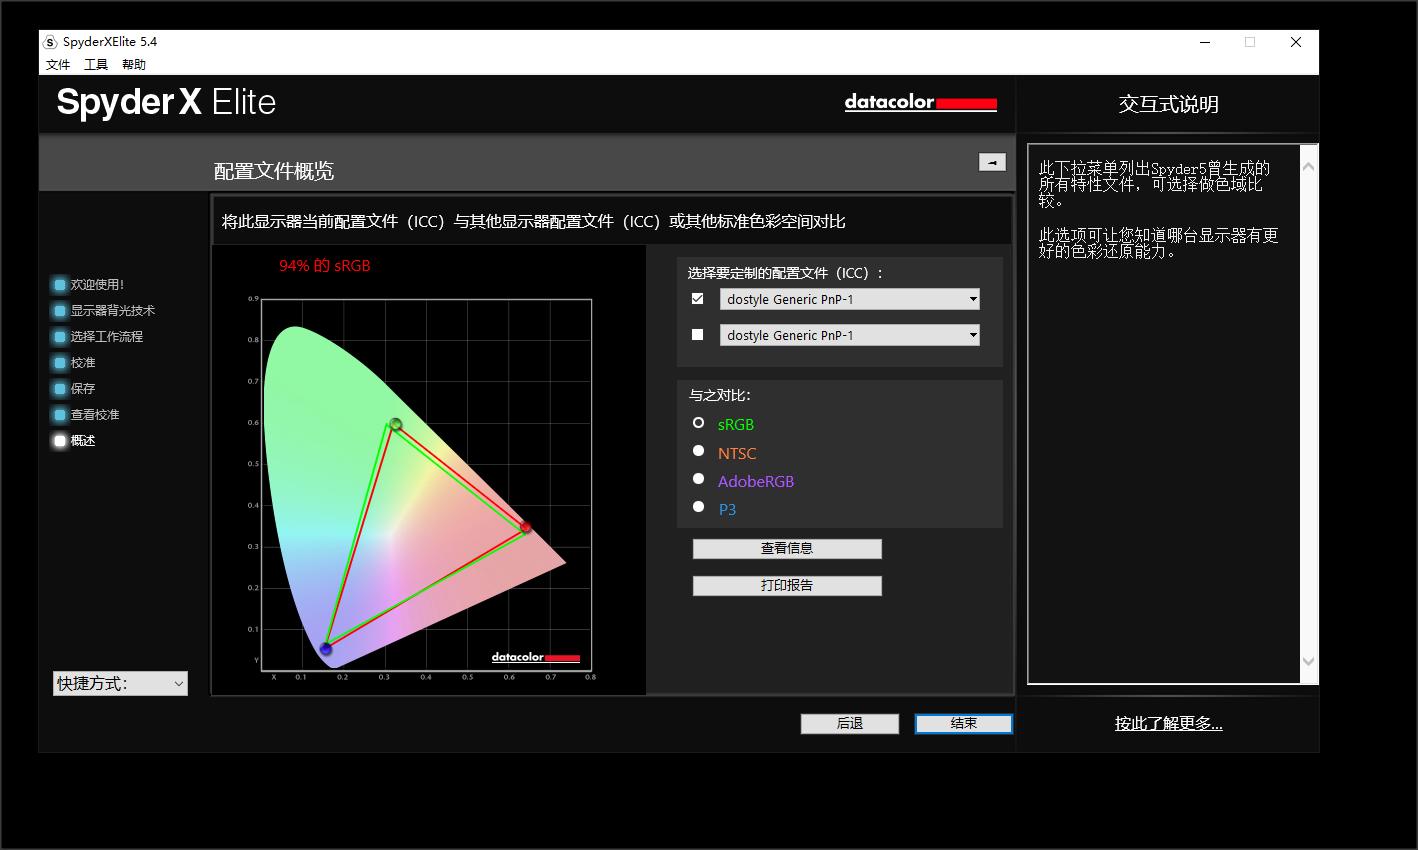Click the 查看信息 button
This screenshot has width=1418, height=850.
[x=787, y=549]
